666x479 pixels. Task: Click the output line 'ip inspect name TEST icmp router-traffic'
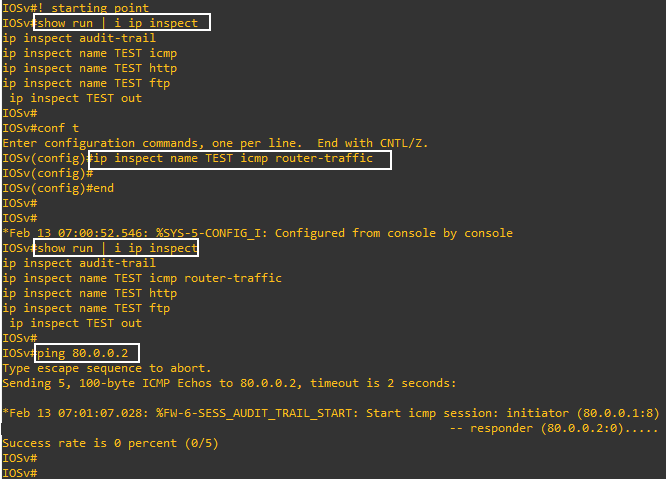(x=142, y=278)
